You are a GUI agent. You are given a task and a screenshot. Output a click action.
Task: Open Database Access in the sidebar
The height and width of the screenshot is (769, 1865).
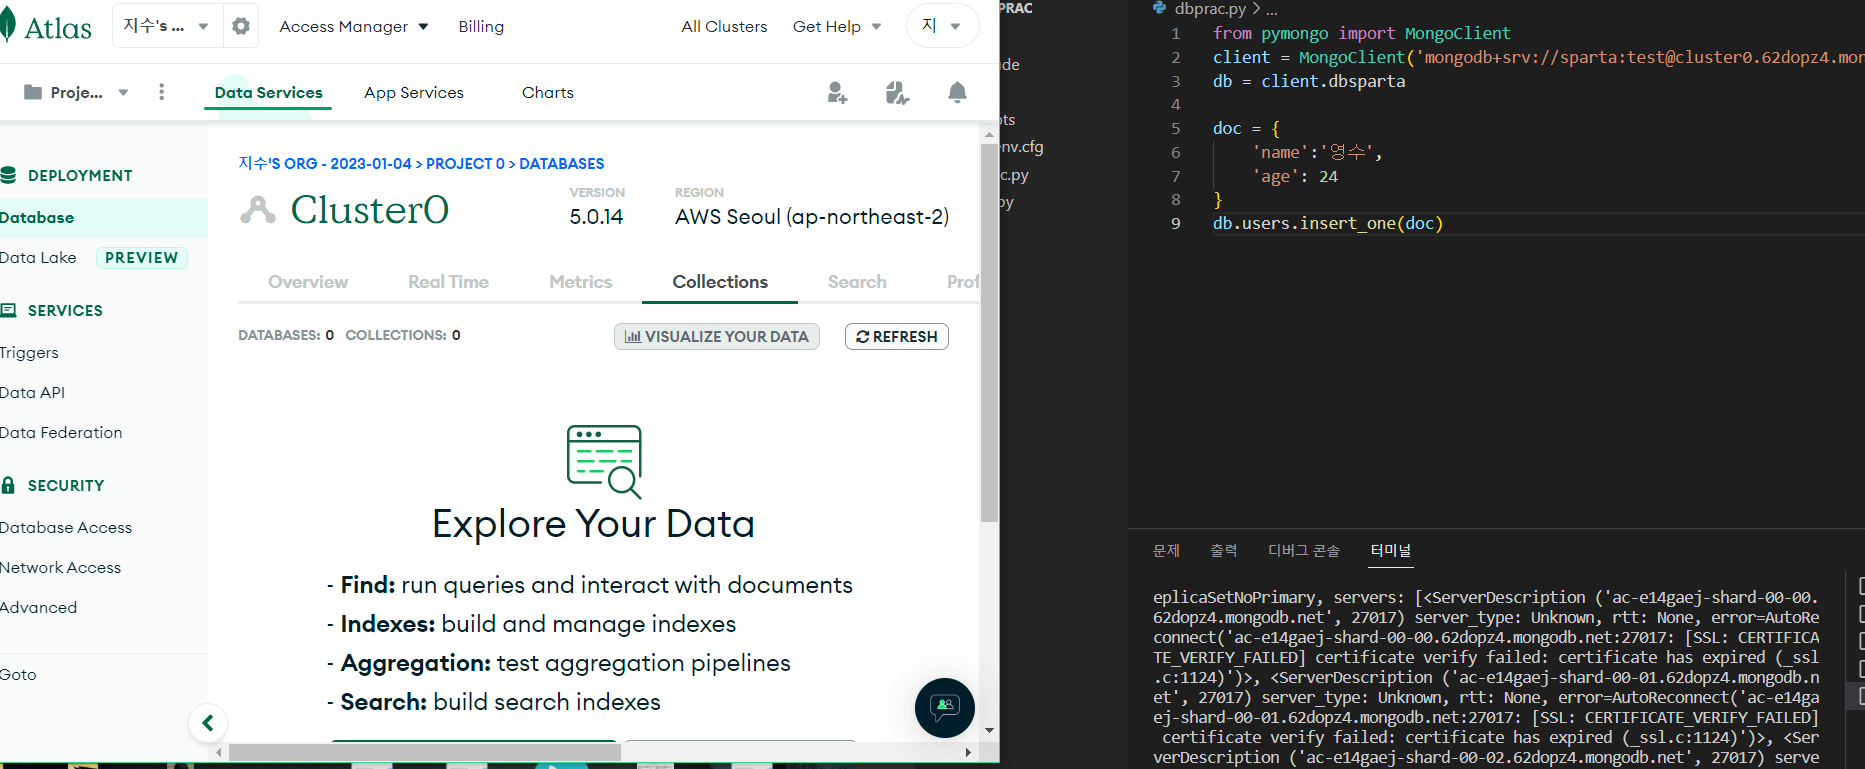[x=66, y=527]
